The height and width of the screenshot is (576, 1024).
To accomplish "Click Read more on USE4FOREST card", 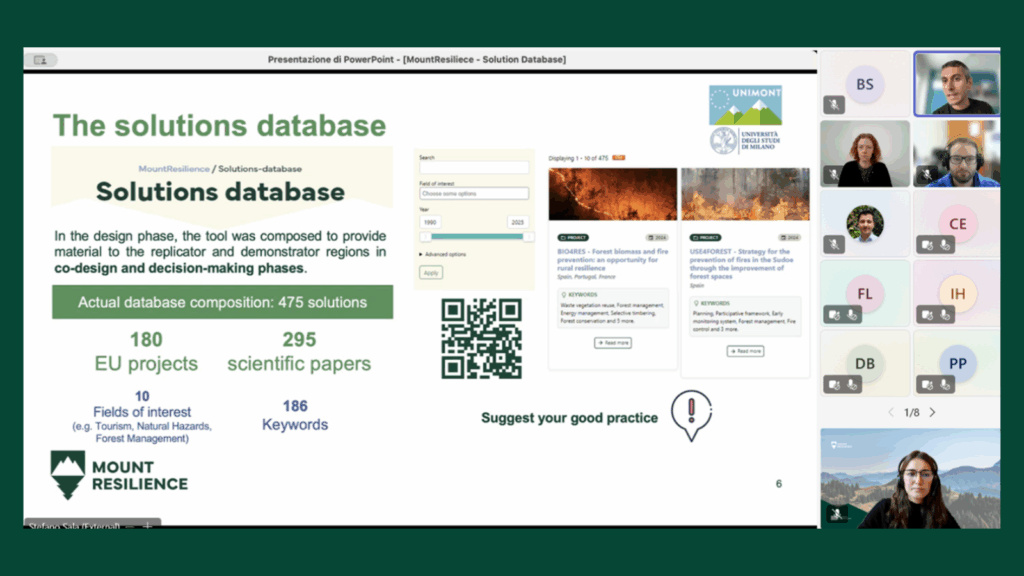I will (x=745, y=351).
